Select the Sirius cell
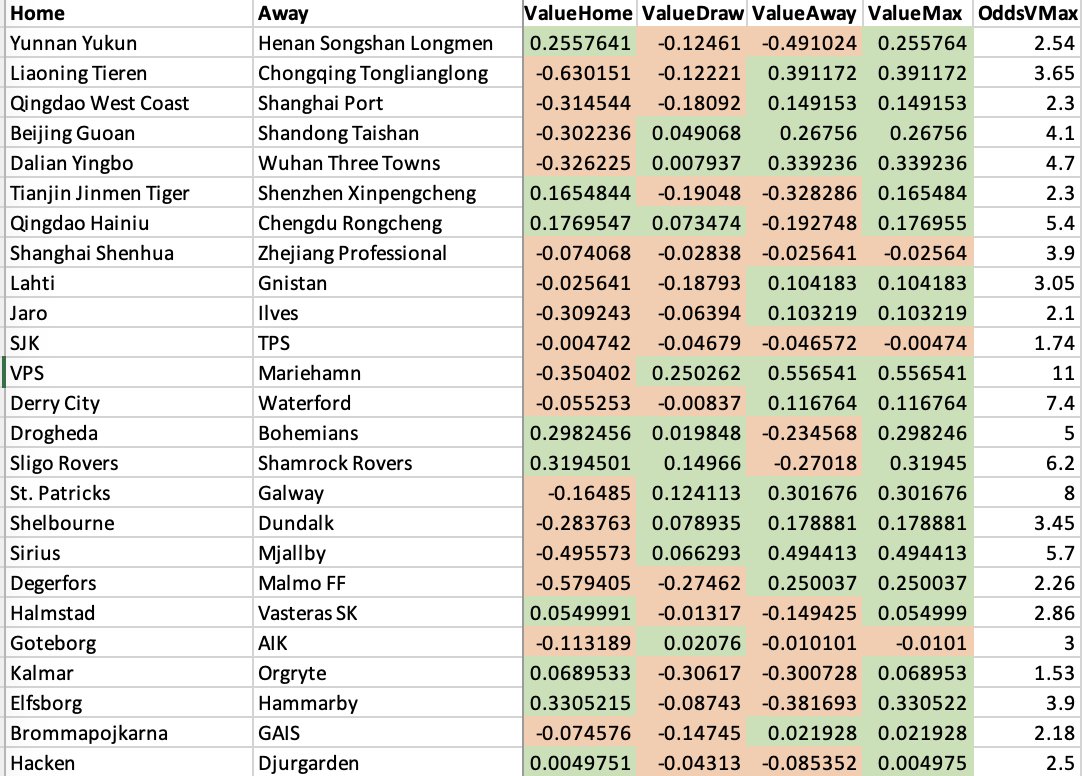The height and width of the screenshot is (776, 1082). click(129, 553)
